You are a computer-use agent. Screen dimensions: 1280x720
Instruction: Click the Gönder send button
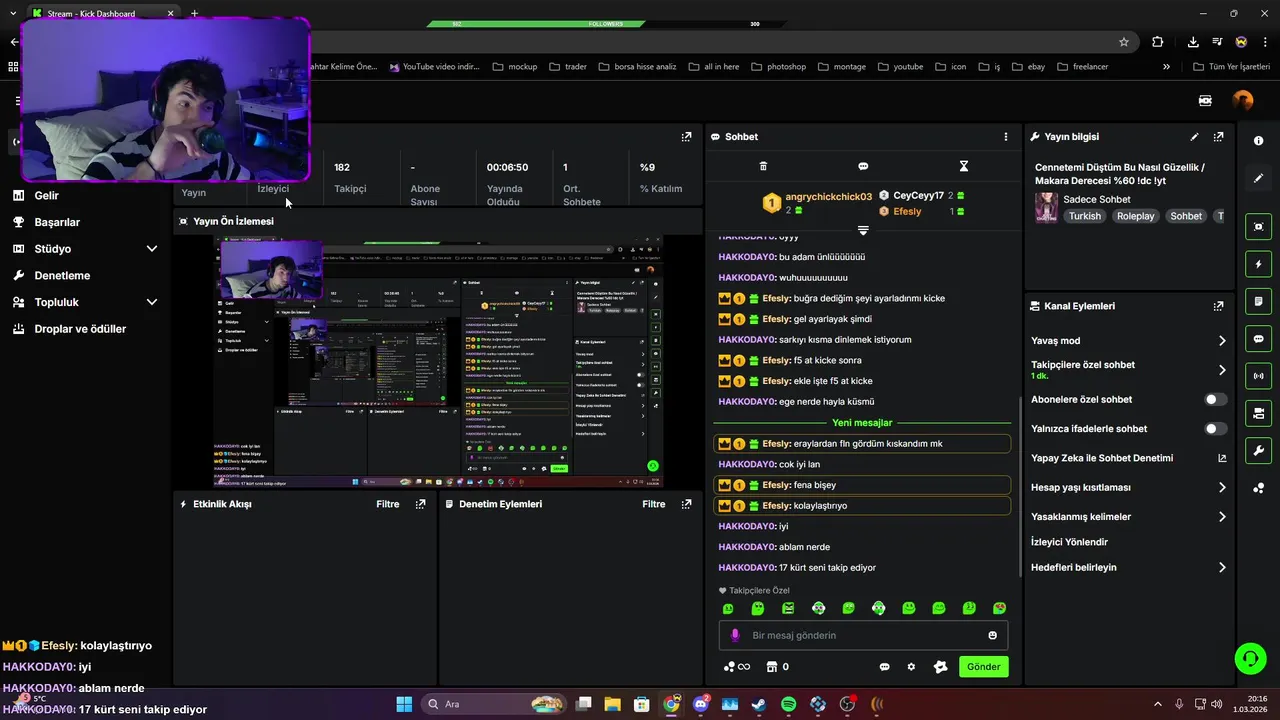click(983, 667)
